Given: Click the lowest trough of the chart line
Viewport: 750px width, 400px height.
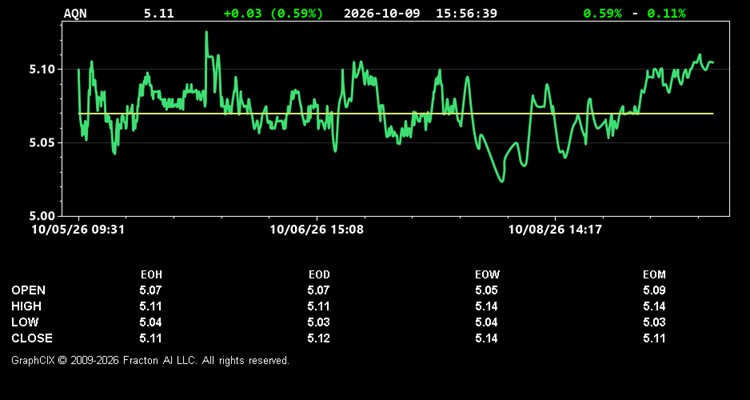Looking at the screenshot, I should (501, 181).
